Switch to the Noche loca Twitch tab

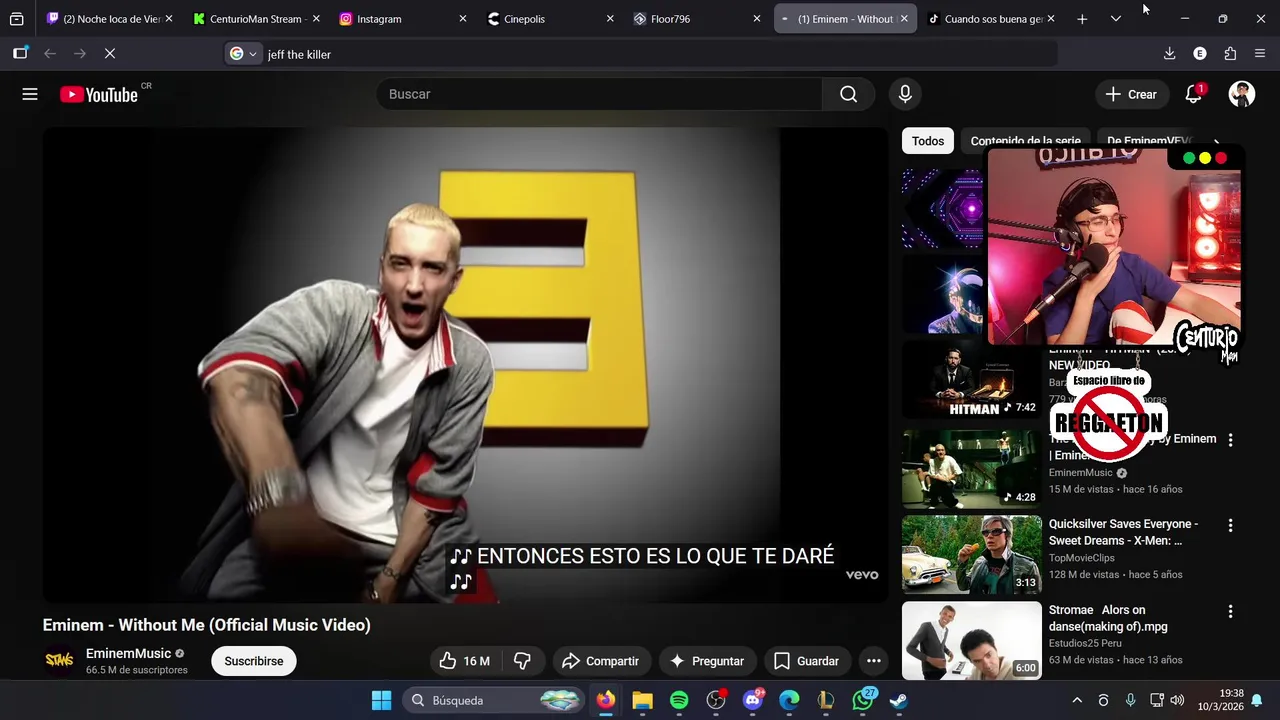click(111, 19)
